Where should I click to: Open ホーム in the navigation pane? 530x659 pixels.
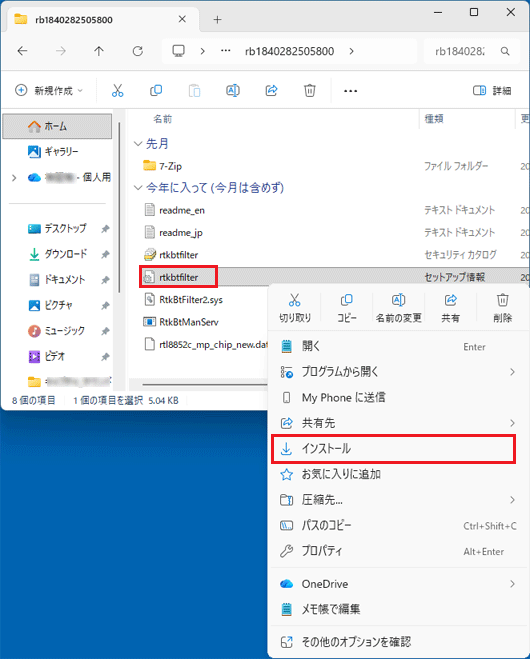[x=57, y=126]
